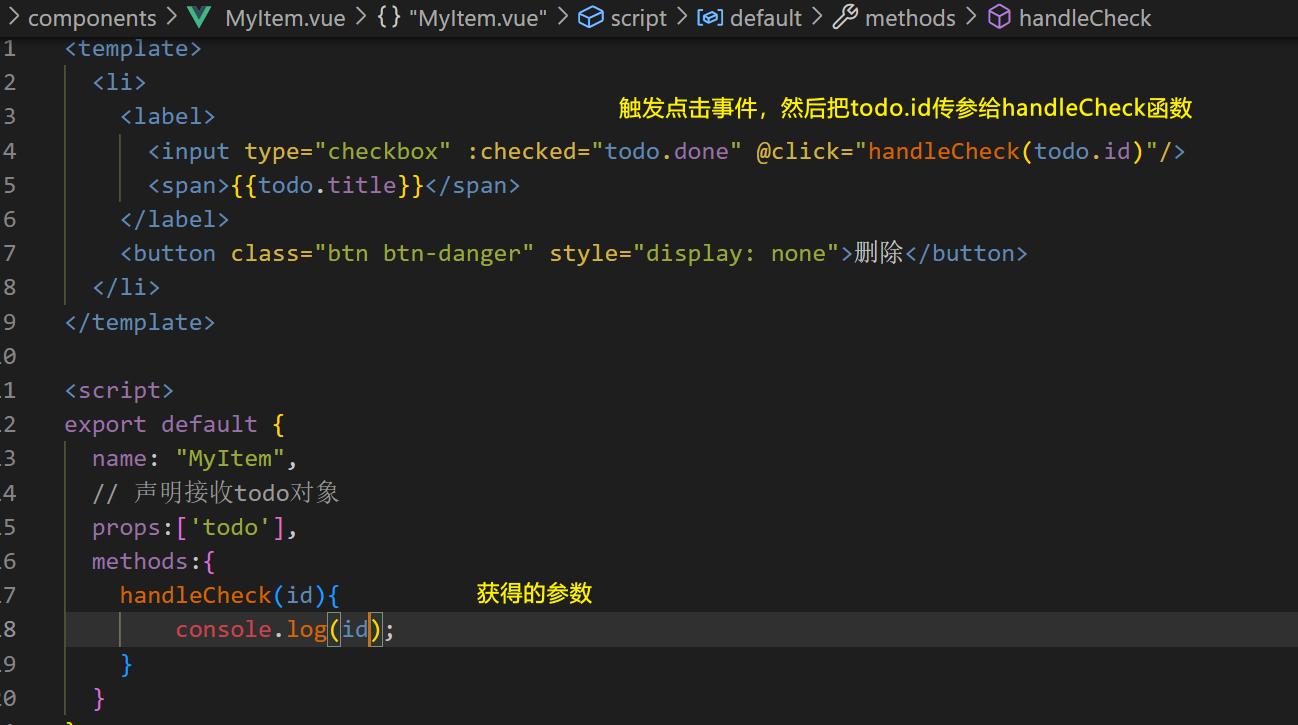
Task: Open the components folder breadcrumb
Action: 92,18
